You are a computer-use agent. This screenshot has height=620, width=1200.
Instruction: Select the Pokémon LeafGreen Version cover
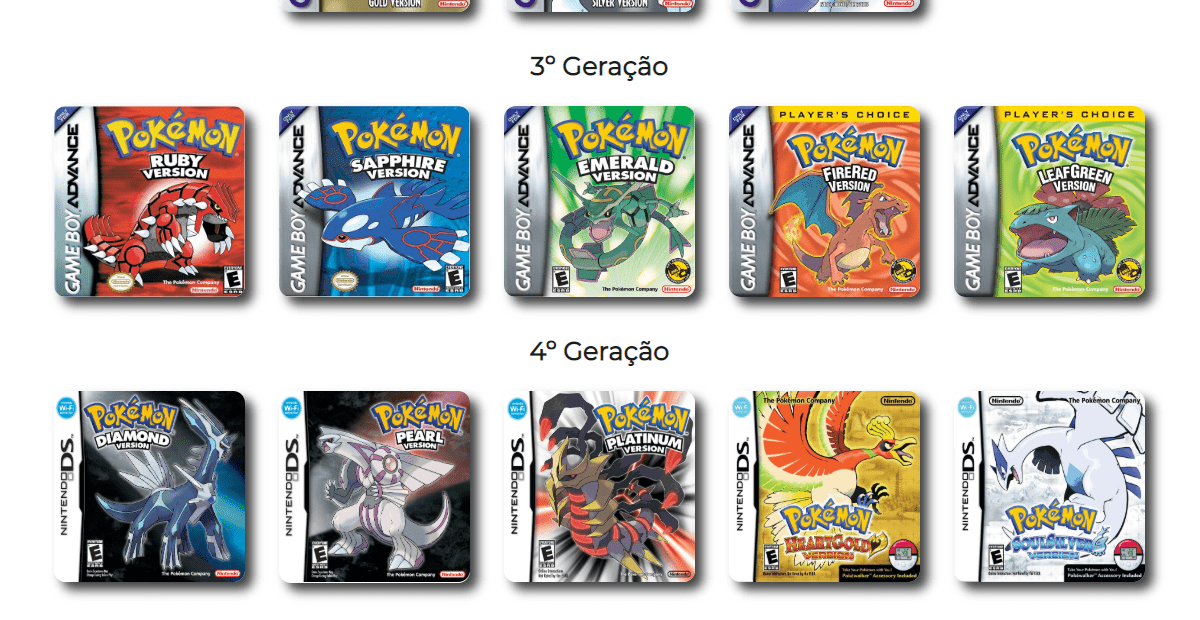click(x=1050, y=202)
